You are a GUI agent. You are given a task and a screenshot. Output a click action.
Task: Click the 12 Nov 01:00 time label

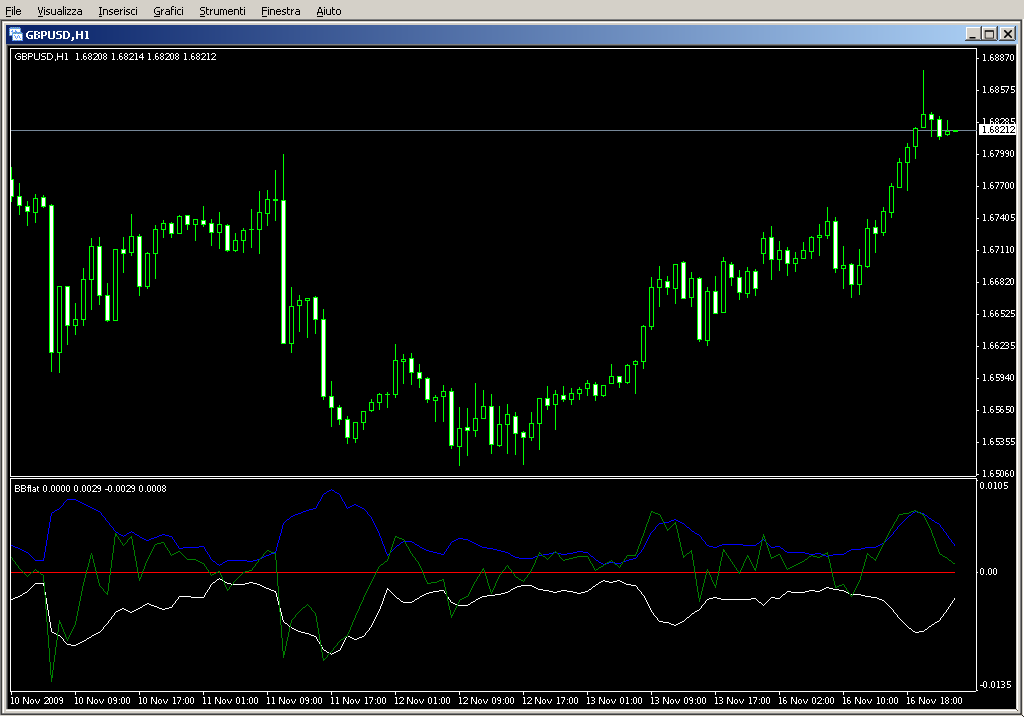pos(423,701)
